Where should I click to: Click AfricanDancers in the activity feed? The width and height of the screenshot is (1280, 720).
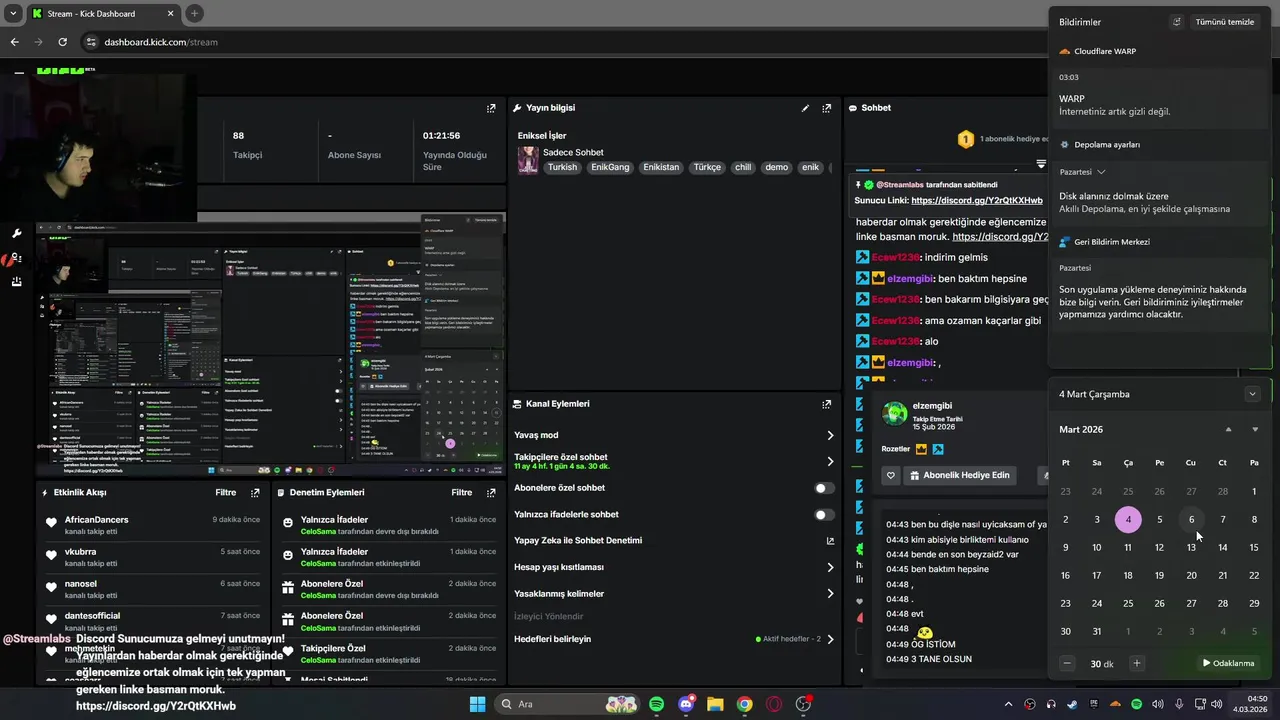click(96, 520)
